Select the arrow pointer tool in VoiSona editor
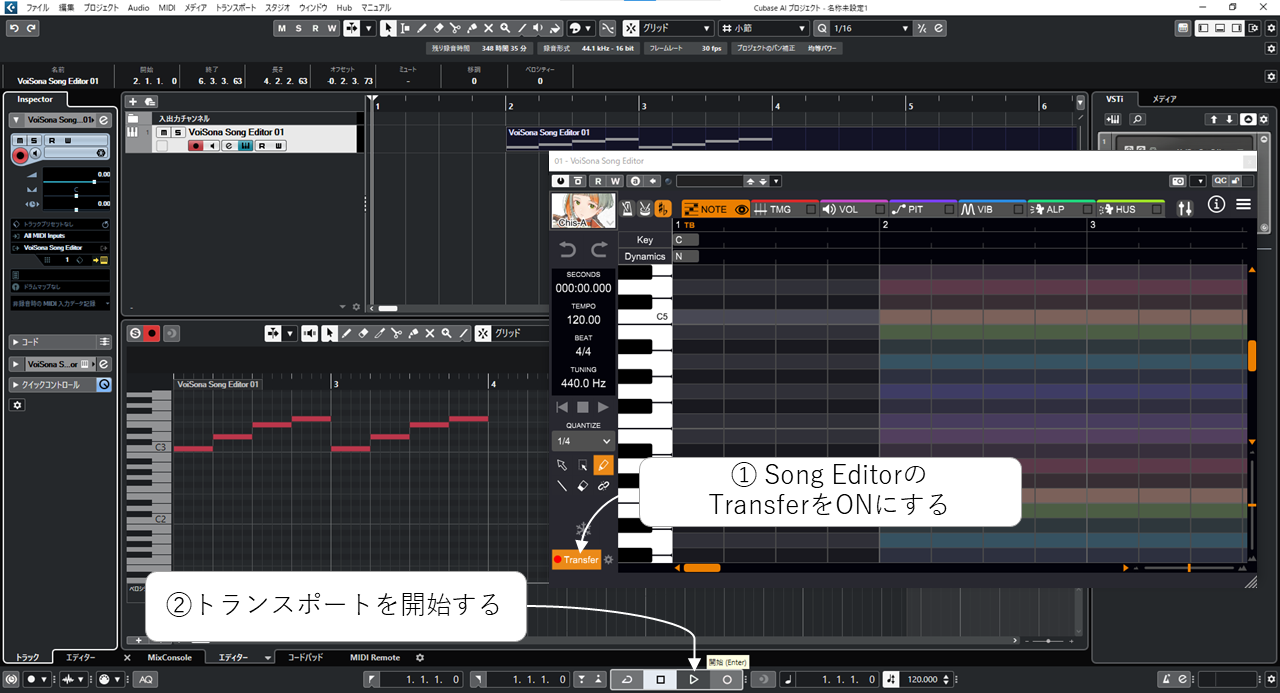Screen dimensions: 1280x693 coord(561,465)
